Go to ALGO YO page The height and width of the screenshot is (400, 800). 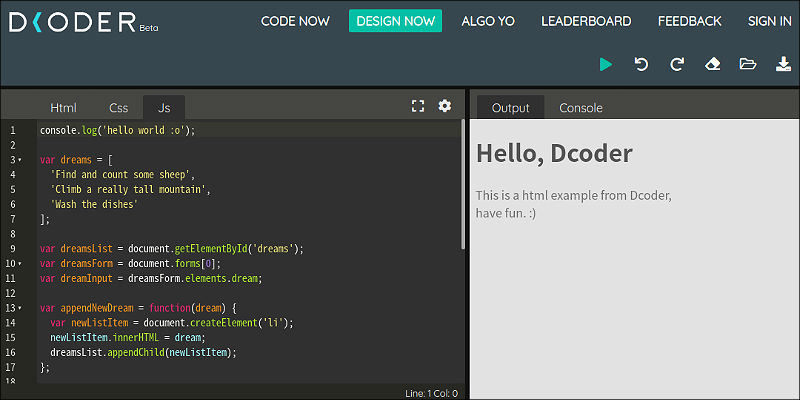pos(488,21)
